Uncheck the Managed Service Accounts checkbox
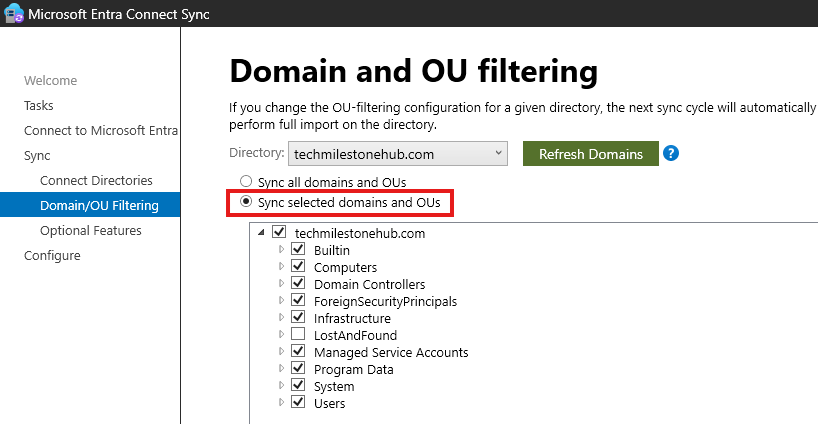This screenshot has height=424, width=818. pyautogui.click(x=298, y=350)
